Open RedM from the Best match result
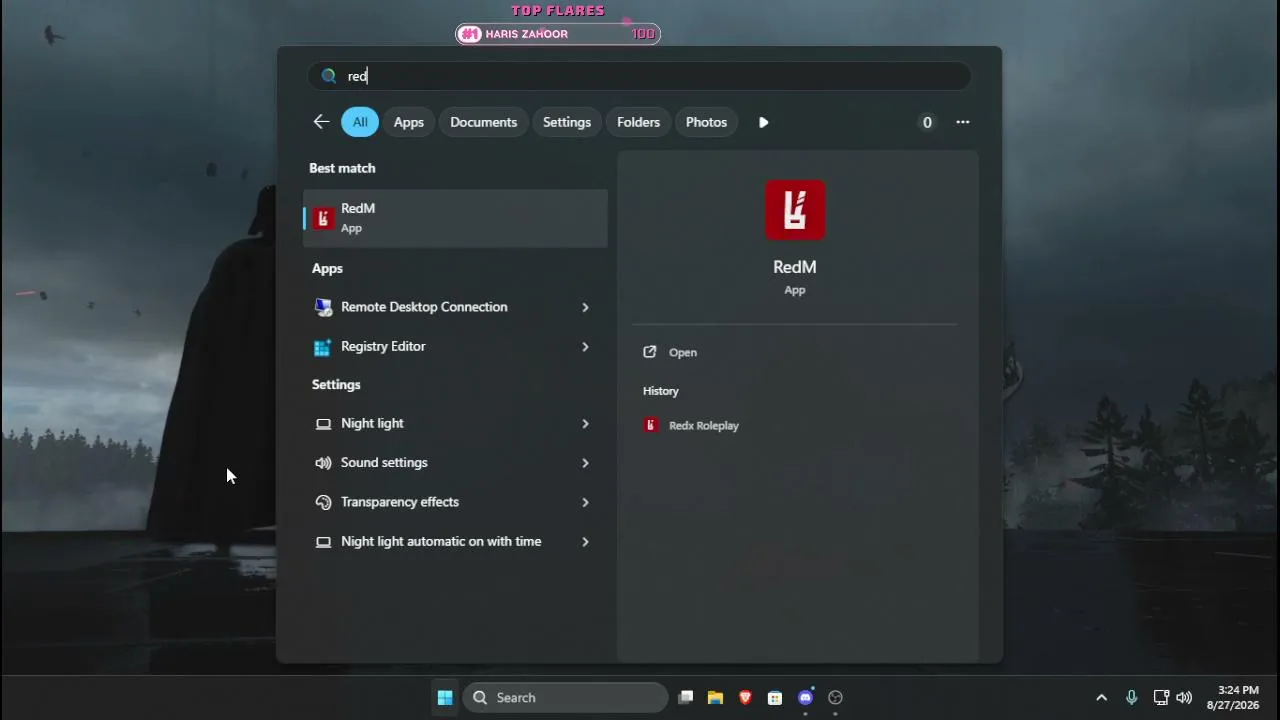Viewport: 1280px width, 720px height. tap(455, 218)
